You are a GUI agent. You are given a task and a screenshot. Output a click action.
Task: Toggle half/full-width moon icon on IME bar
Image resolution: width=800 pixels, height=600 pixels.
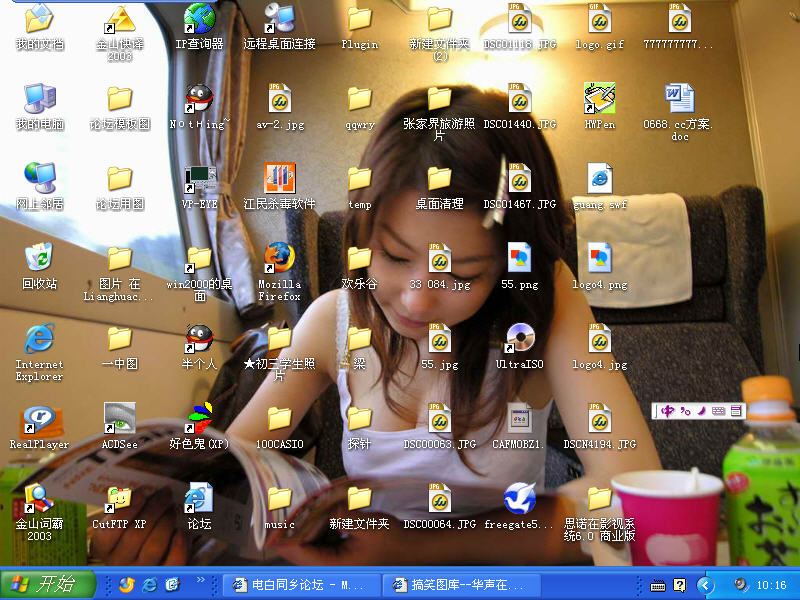(x=702, y=411)
